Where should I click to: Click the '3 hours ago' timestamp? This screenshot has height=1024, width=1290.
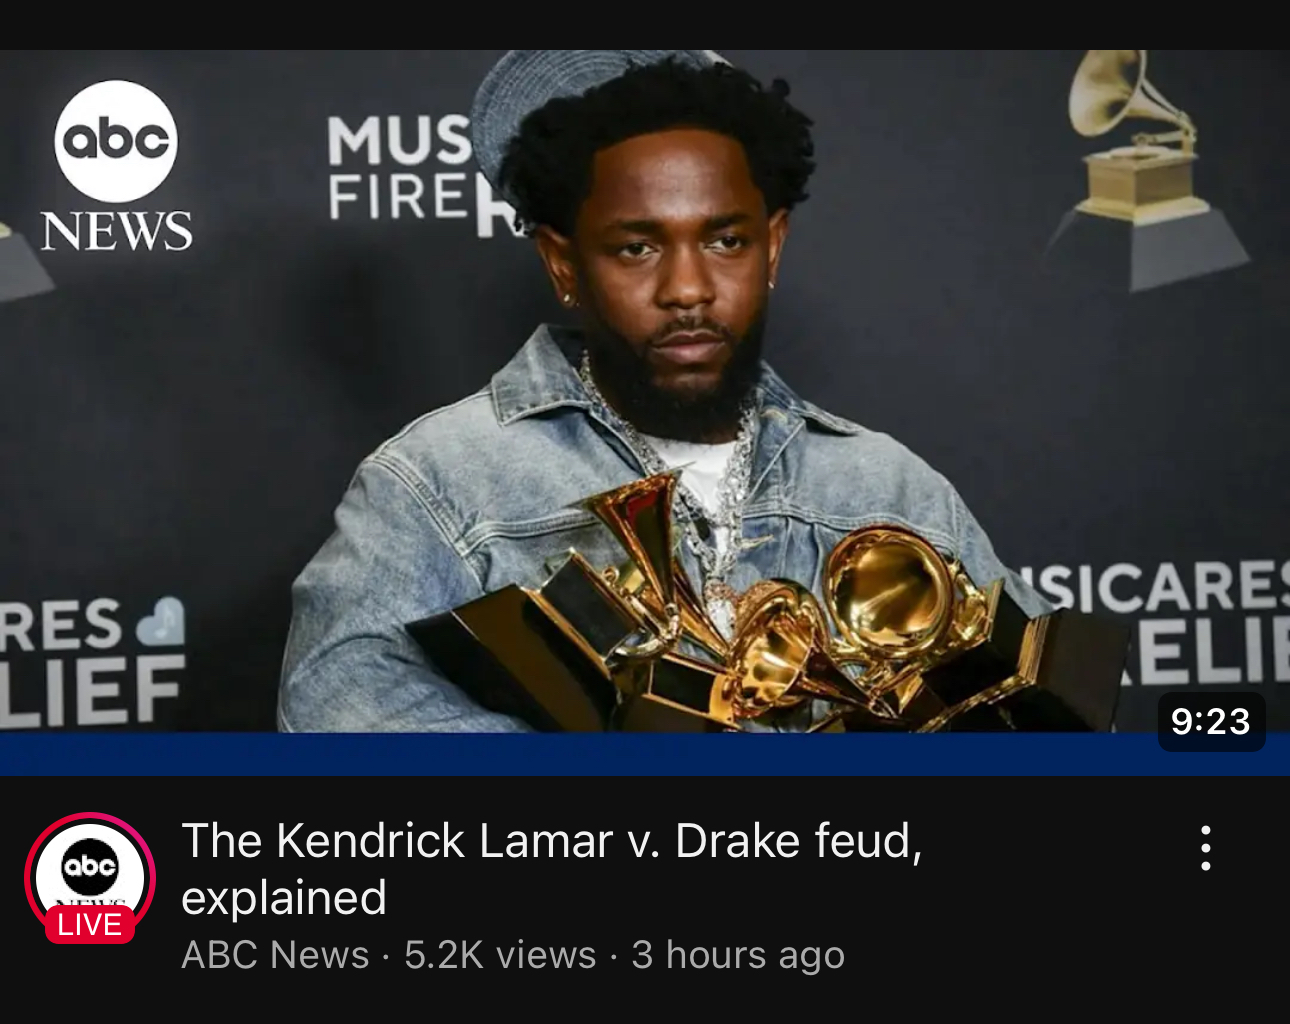point(738,955)
